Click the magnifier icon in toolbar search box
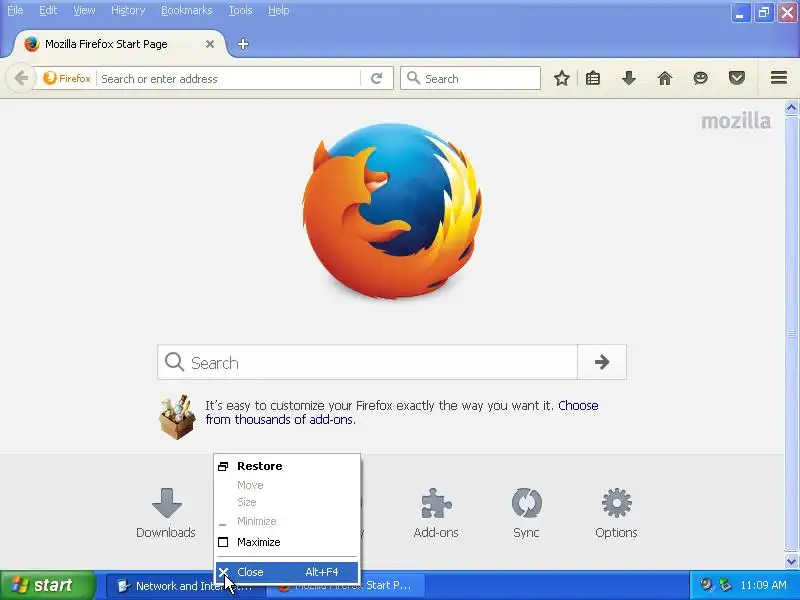The width and height of the screenshot is (800, 600). click(413, 79)
